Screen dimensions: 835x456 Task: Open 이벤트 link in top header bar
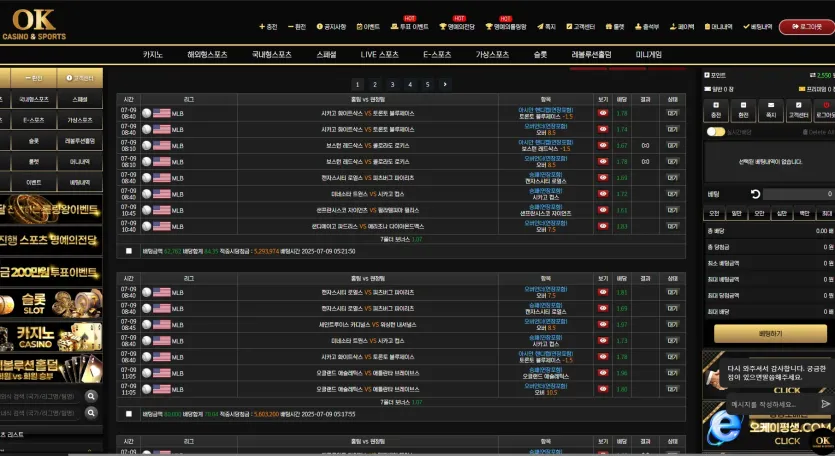(x=368, y=27)
